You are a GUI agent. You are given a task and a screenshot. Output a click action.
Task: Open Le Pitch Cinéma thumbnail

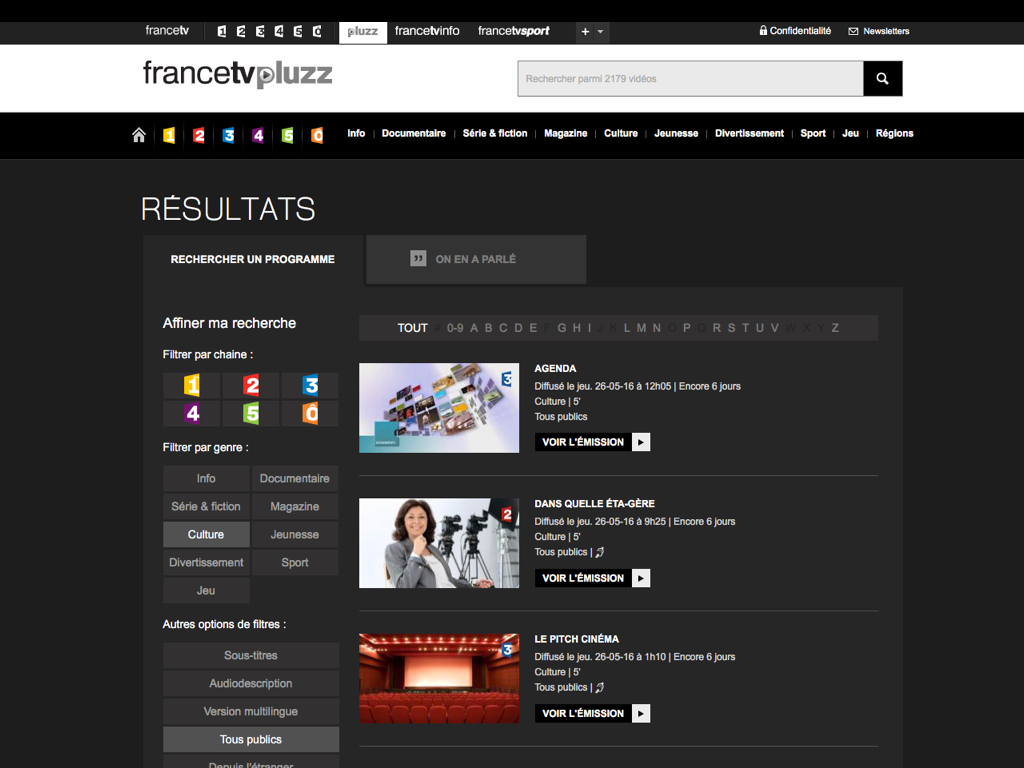coord(439,678)
